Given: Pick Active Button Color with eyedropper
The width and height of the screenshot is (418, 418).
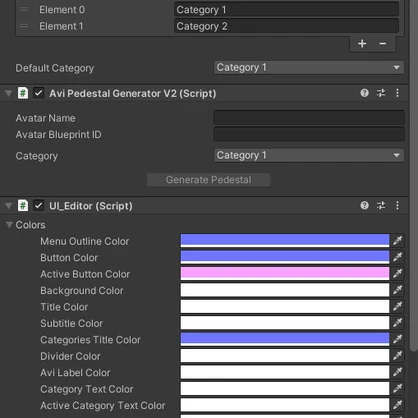Looking at the screenshot, I should (x=397, y=273).
